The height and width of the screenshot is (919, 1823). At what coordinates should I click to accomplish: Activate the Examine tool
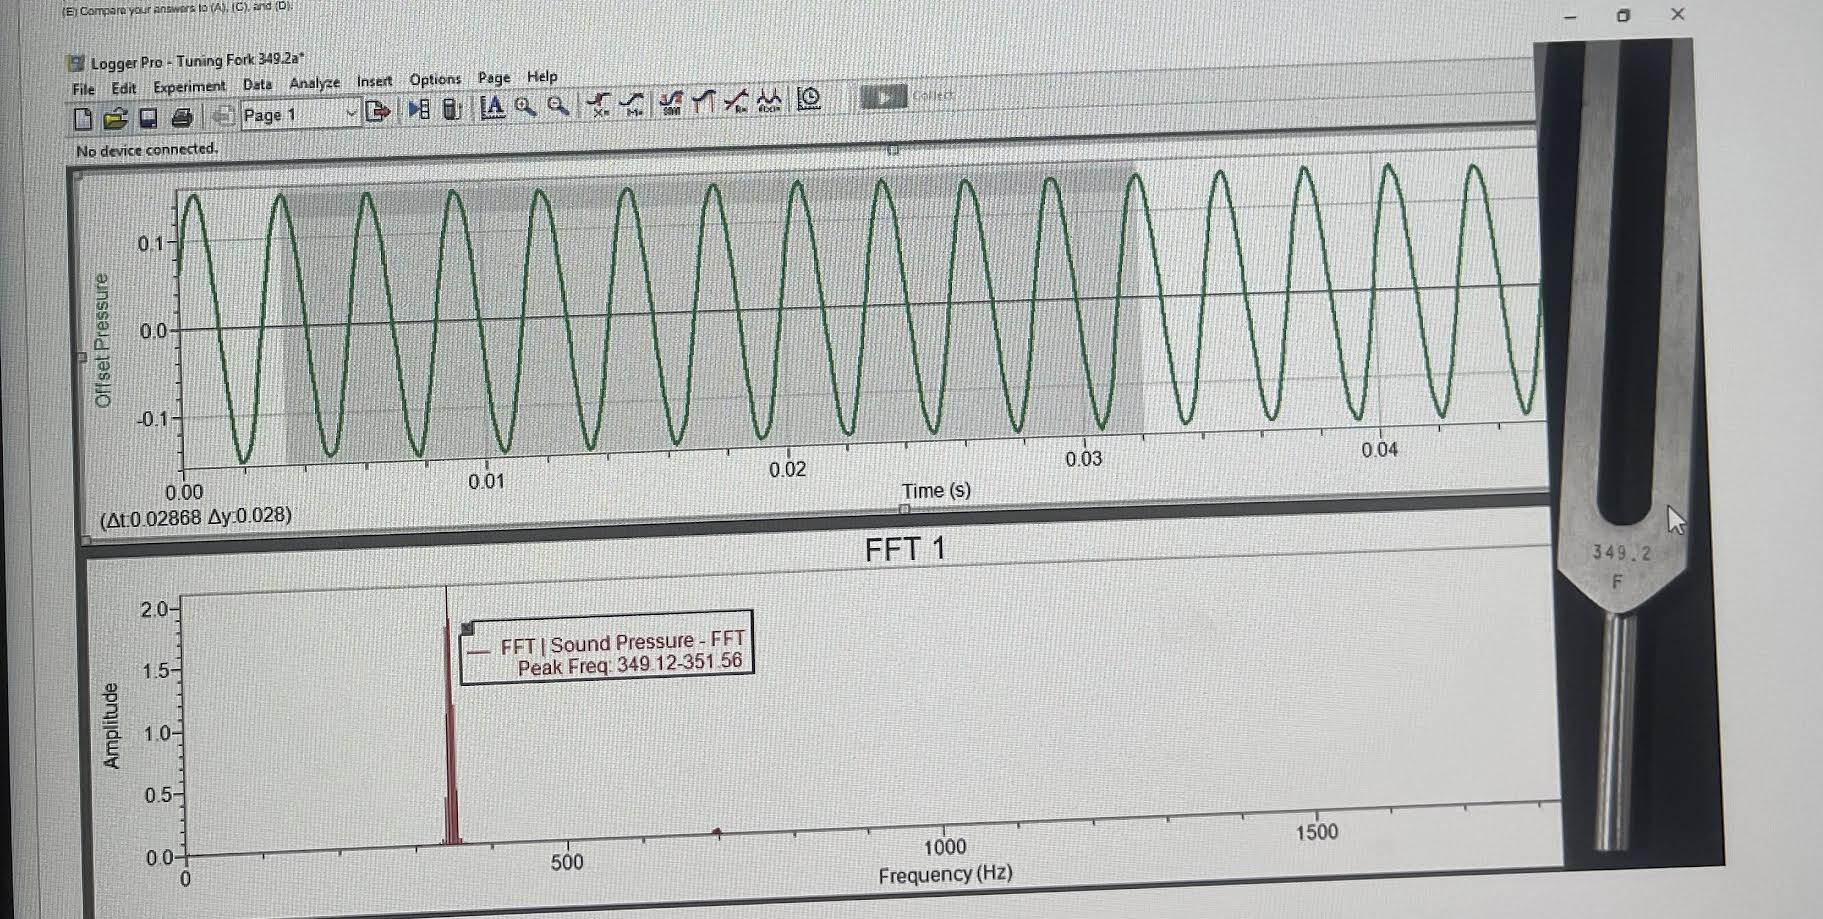[x=598, y=103]
